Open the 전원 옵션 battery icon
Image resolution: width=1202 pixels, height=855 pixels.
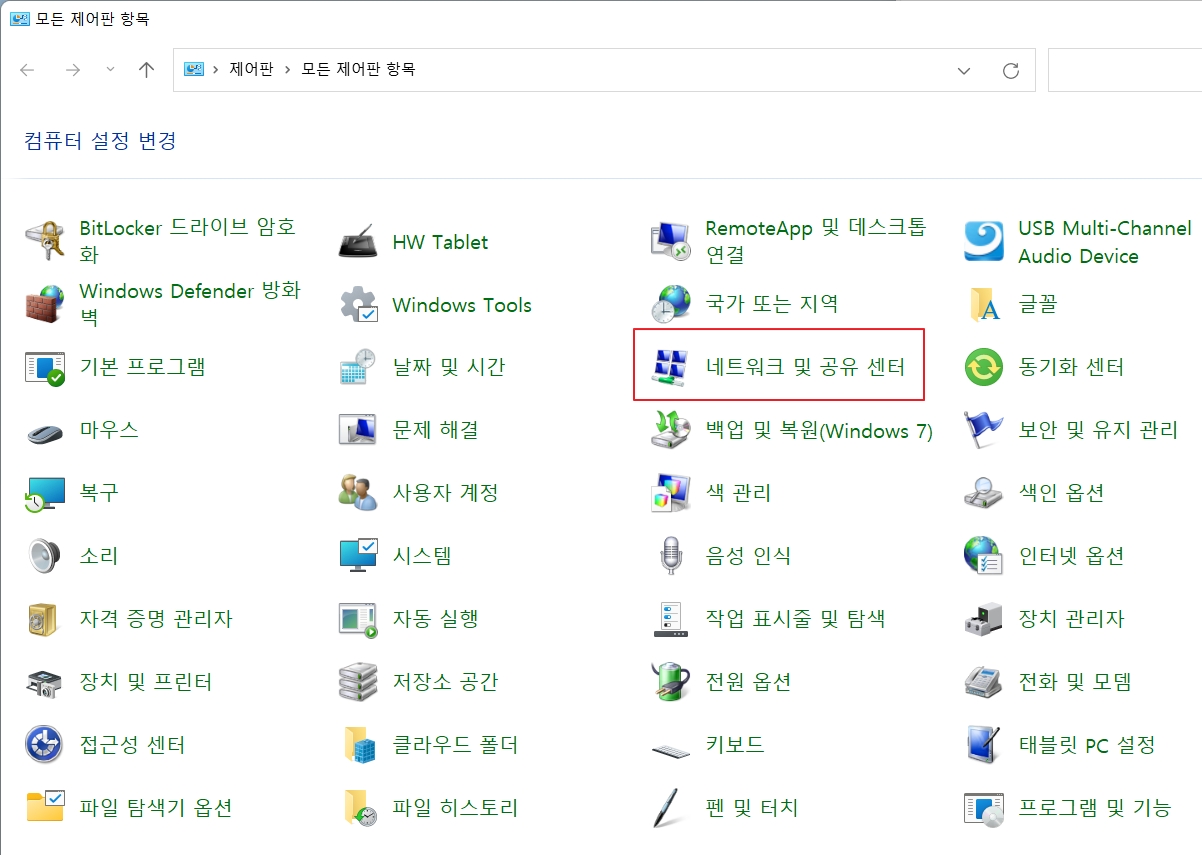tap(671, 682)
